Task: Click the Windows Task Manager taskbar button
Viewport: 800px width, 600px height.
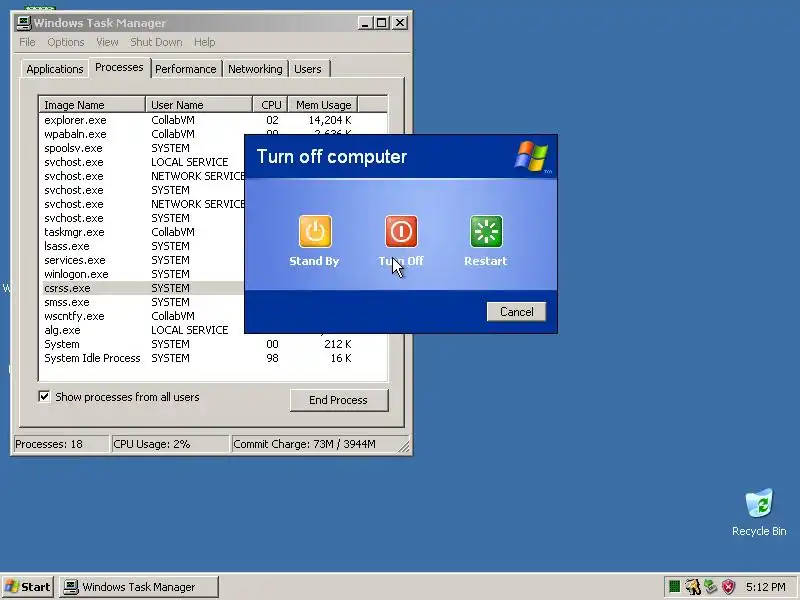Action: 139,587
